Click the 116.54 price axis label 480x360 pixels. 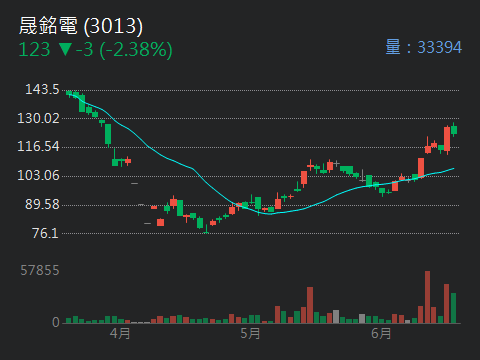[x=38, y=146]
